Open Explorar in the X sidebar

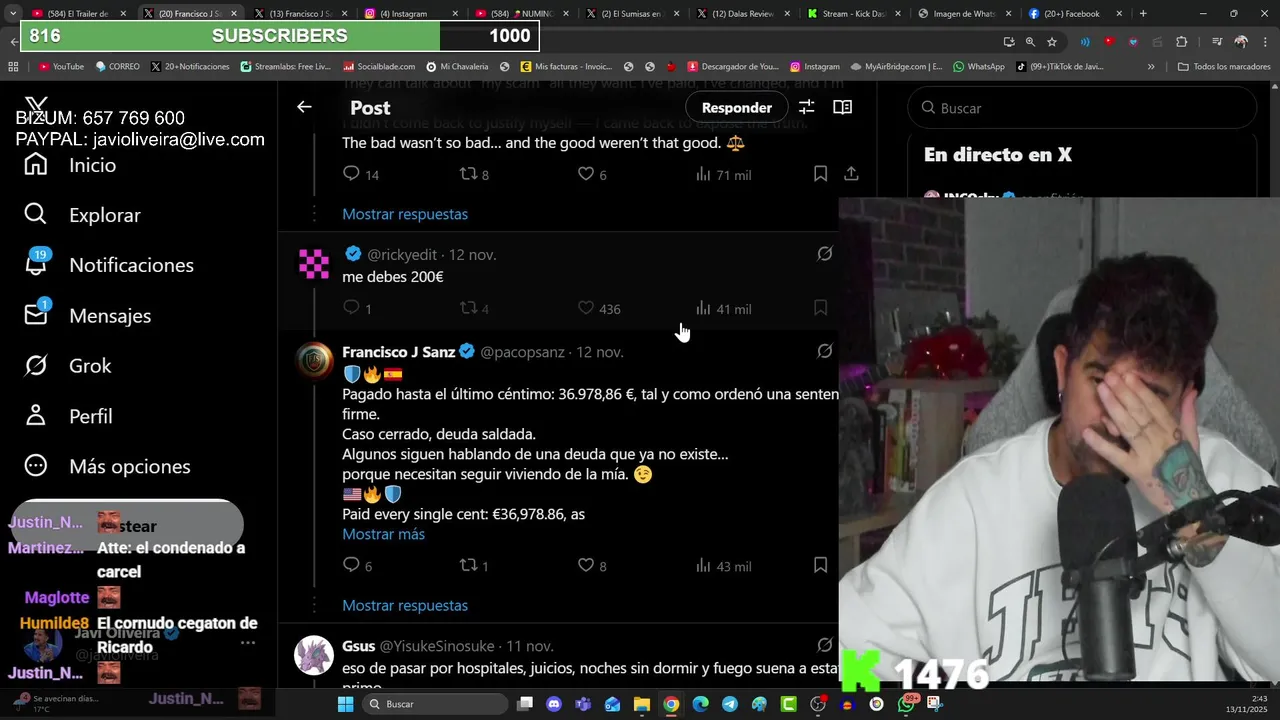(x=82, y=215)
